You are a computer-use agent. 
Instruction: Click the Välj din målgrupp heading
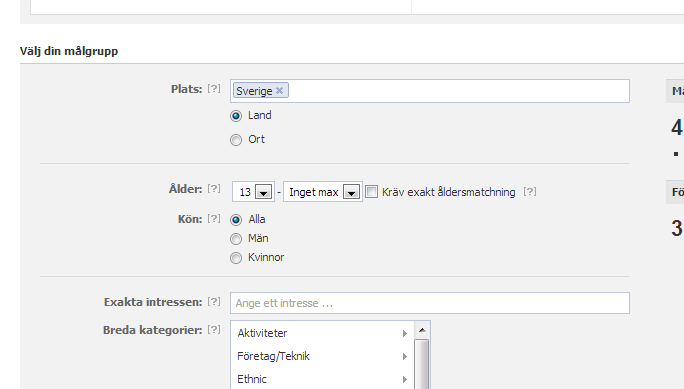click(69, 51)
